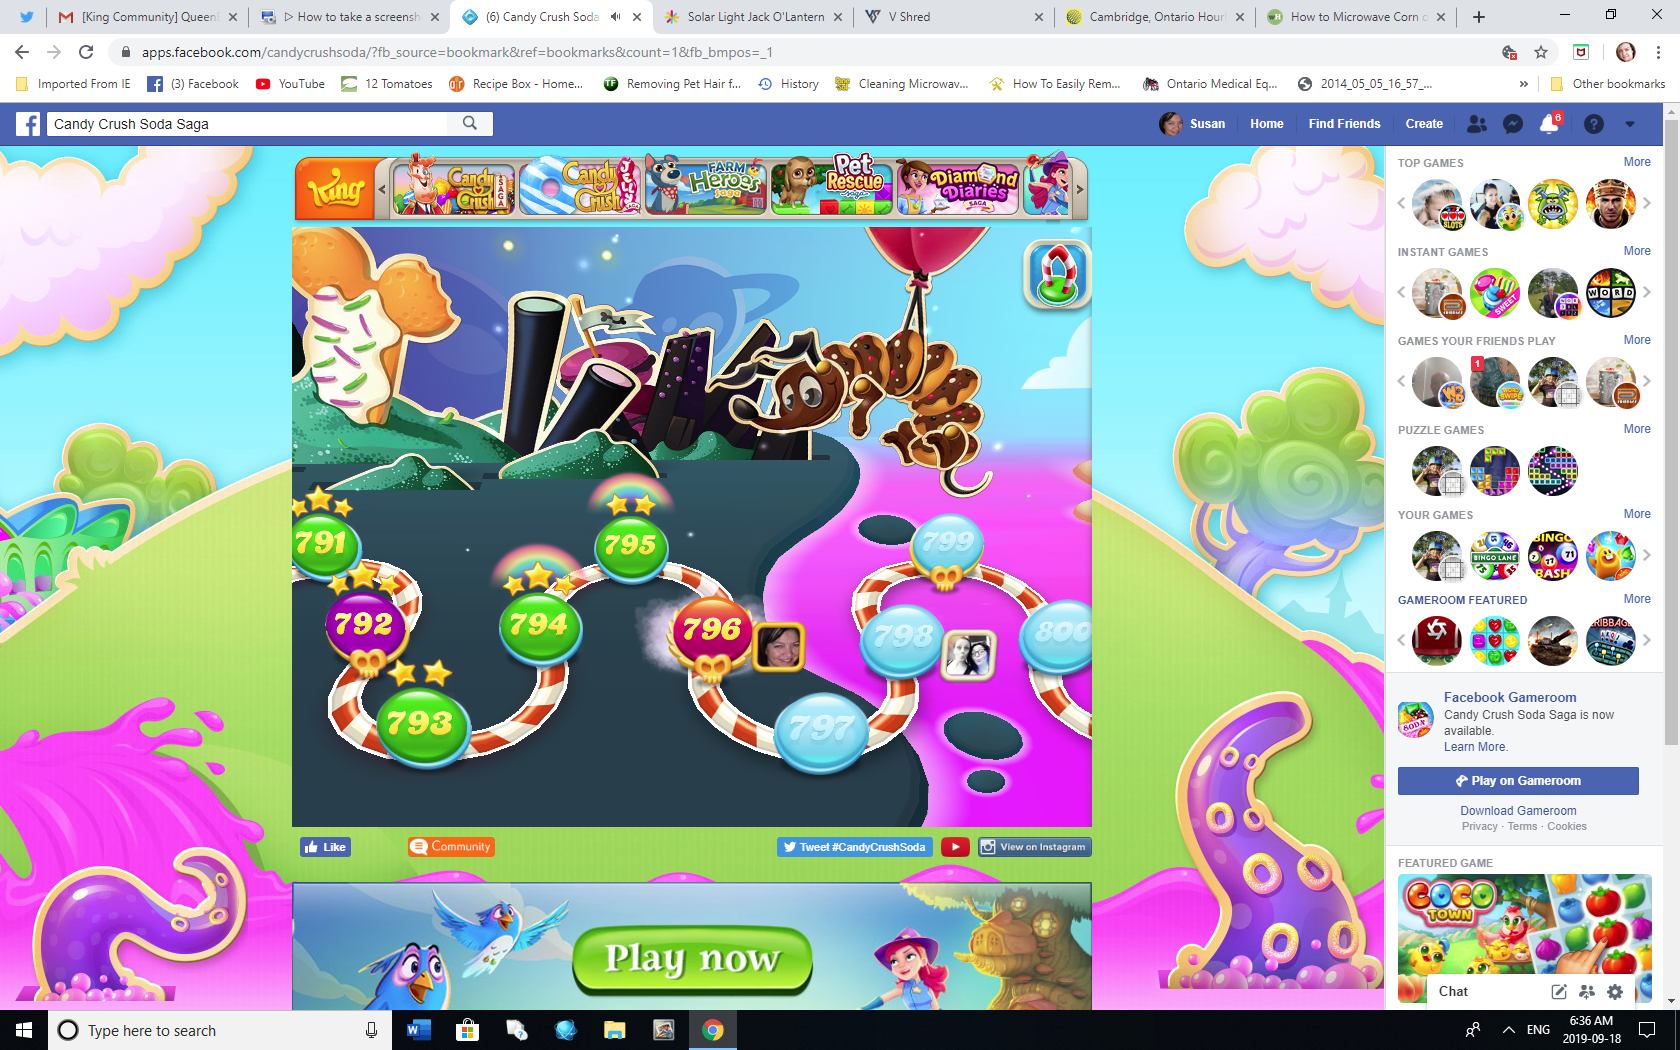1680x1050 pixels.
Task: Open File Explorer from taskbar
Action: click(x=614, y=1030)
